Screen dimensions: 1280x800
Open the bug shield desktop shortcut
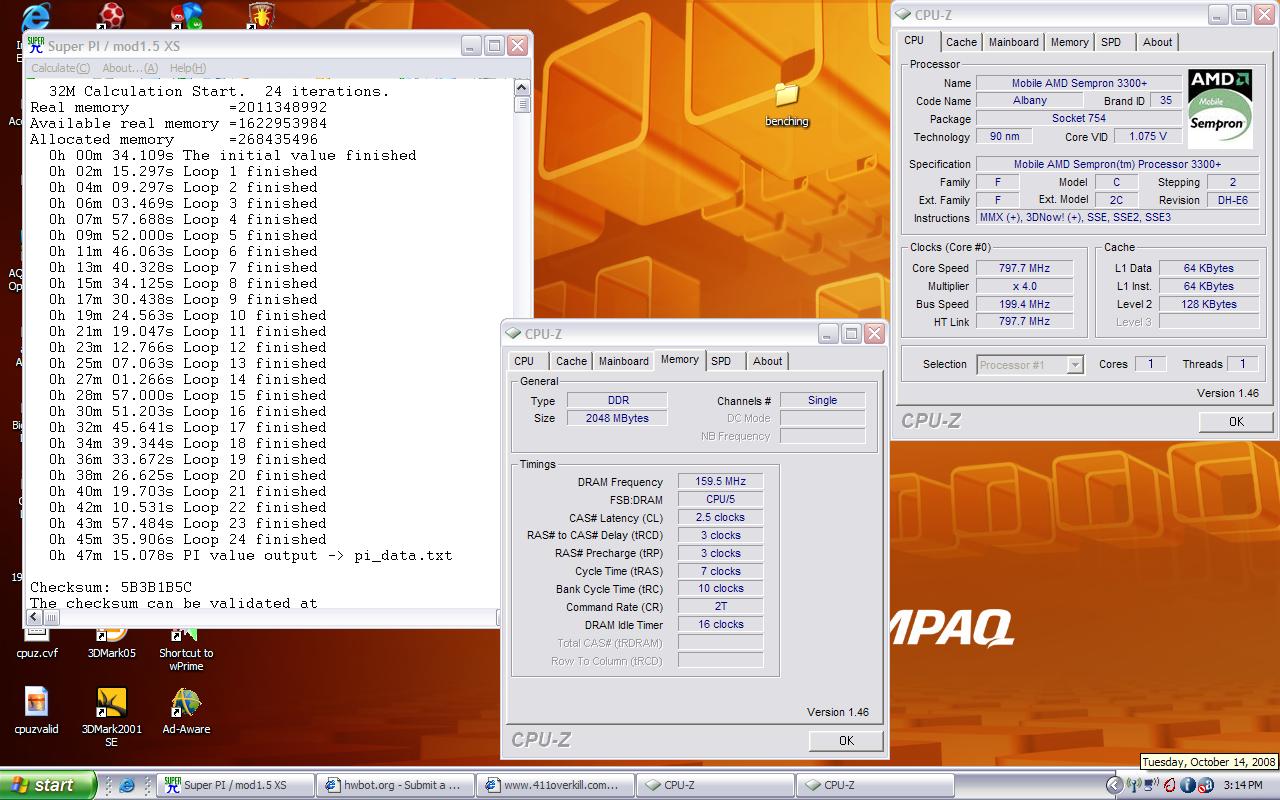coord(261,14)
